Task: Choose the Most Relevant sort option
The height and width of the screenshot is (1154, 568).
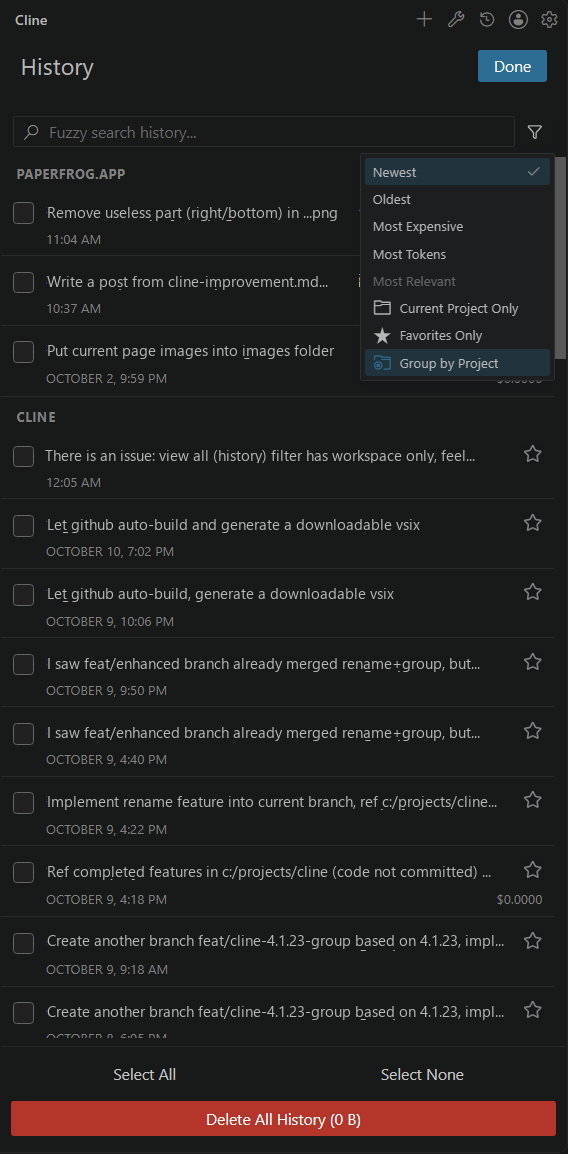Action: [457, 281]
